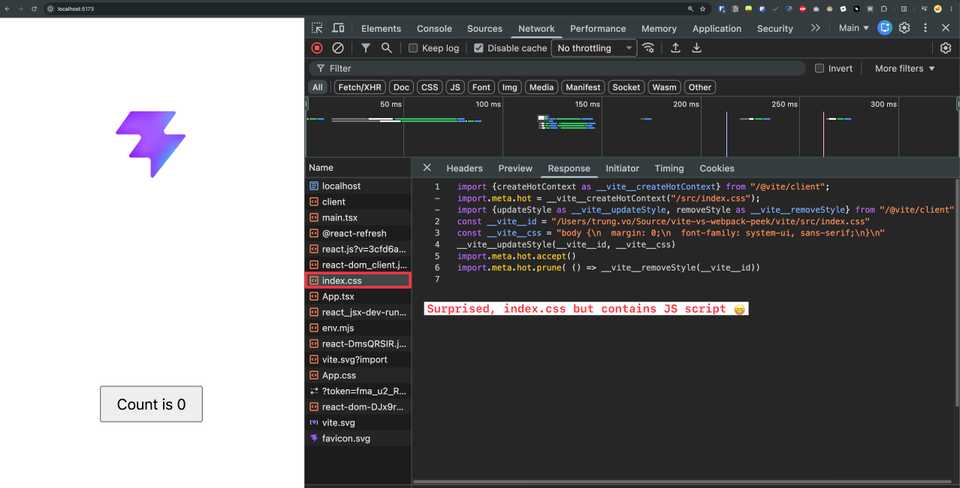Enable the Invert checkbox

coord(819,69)
